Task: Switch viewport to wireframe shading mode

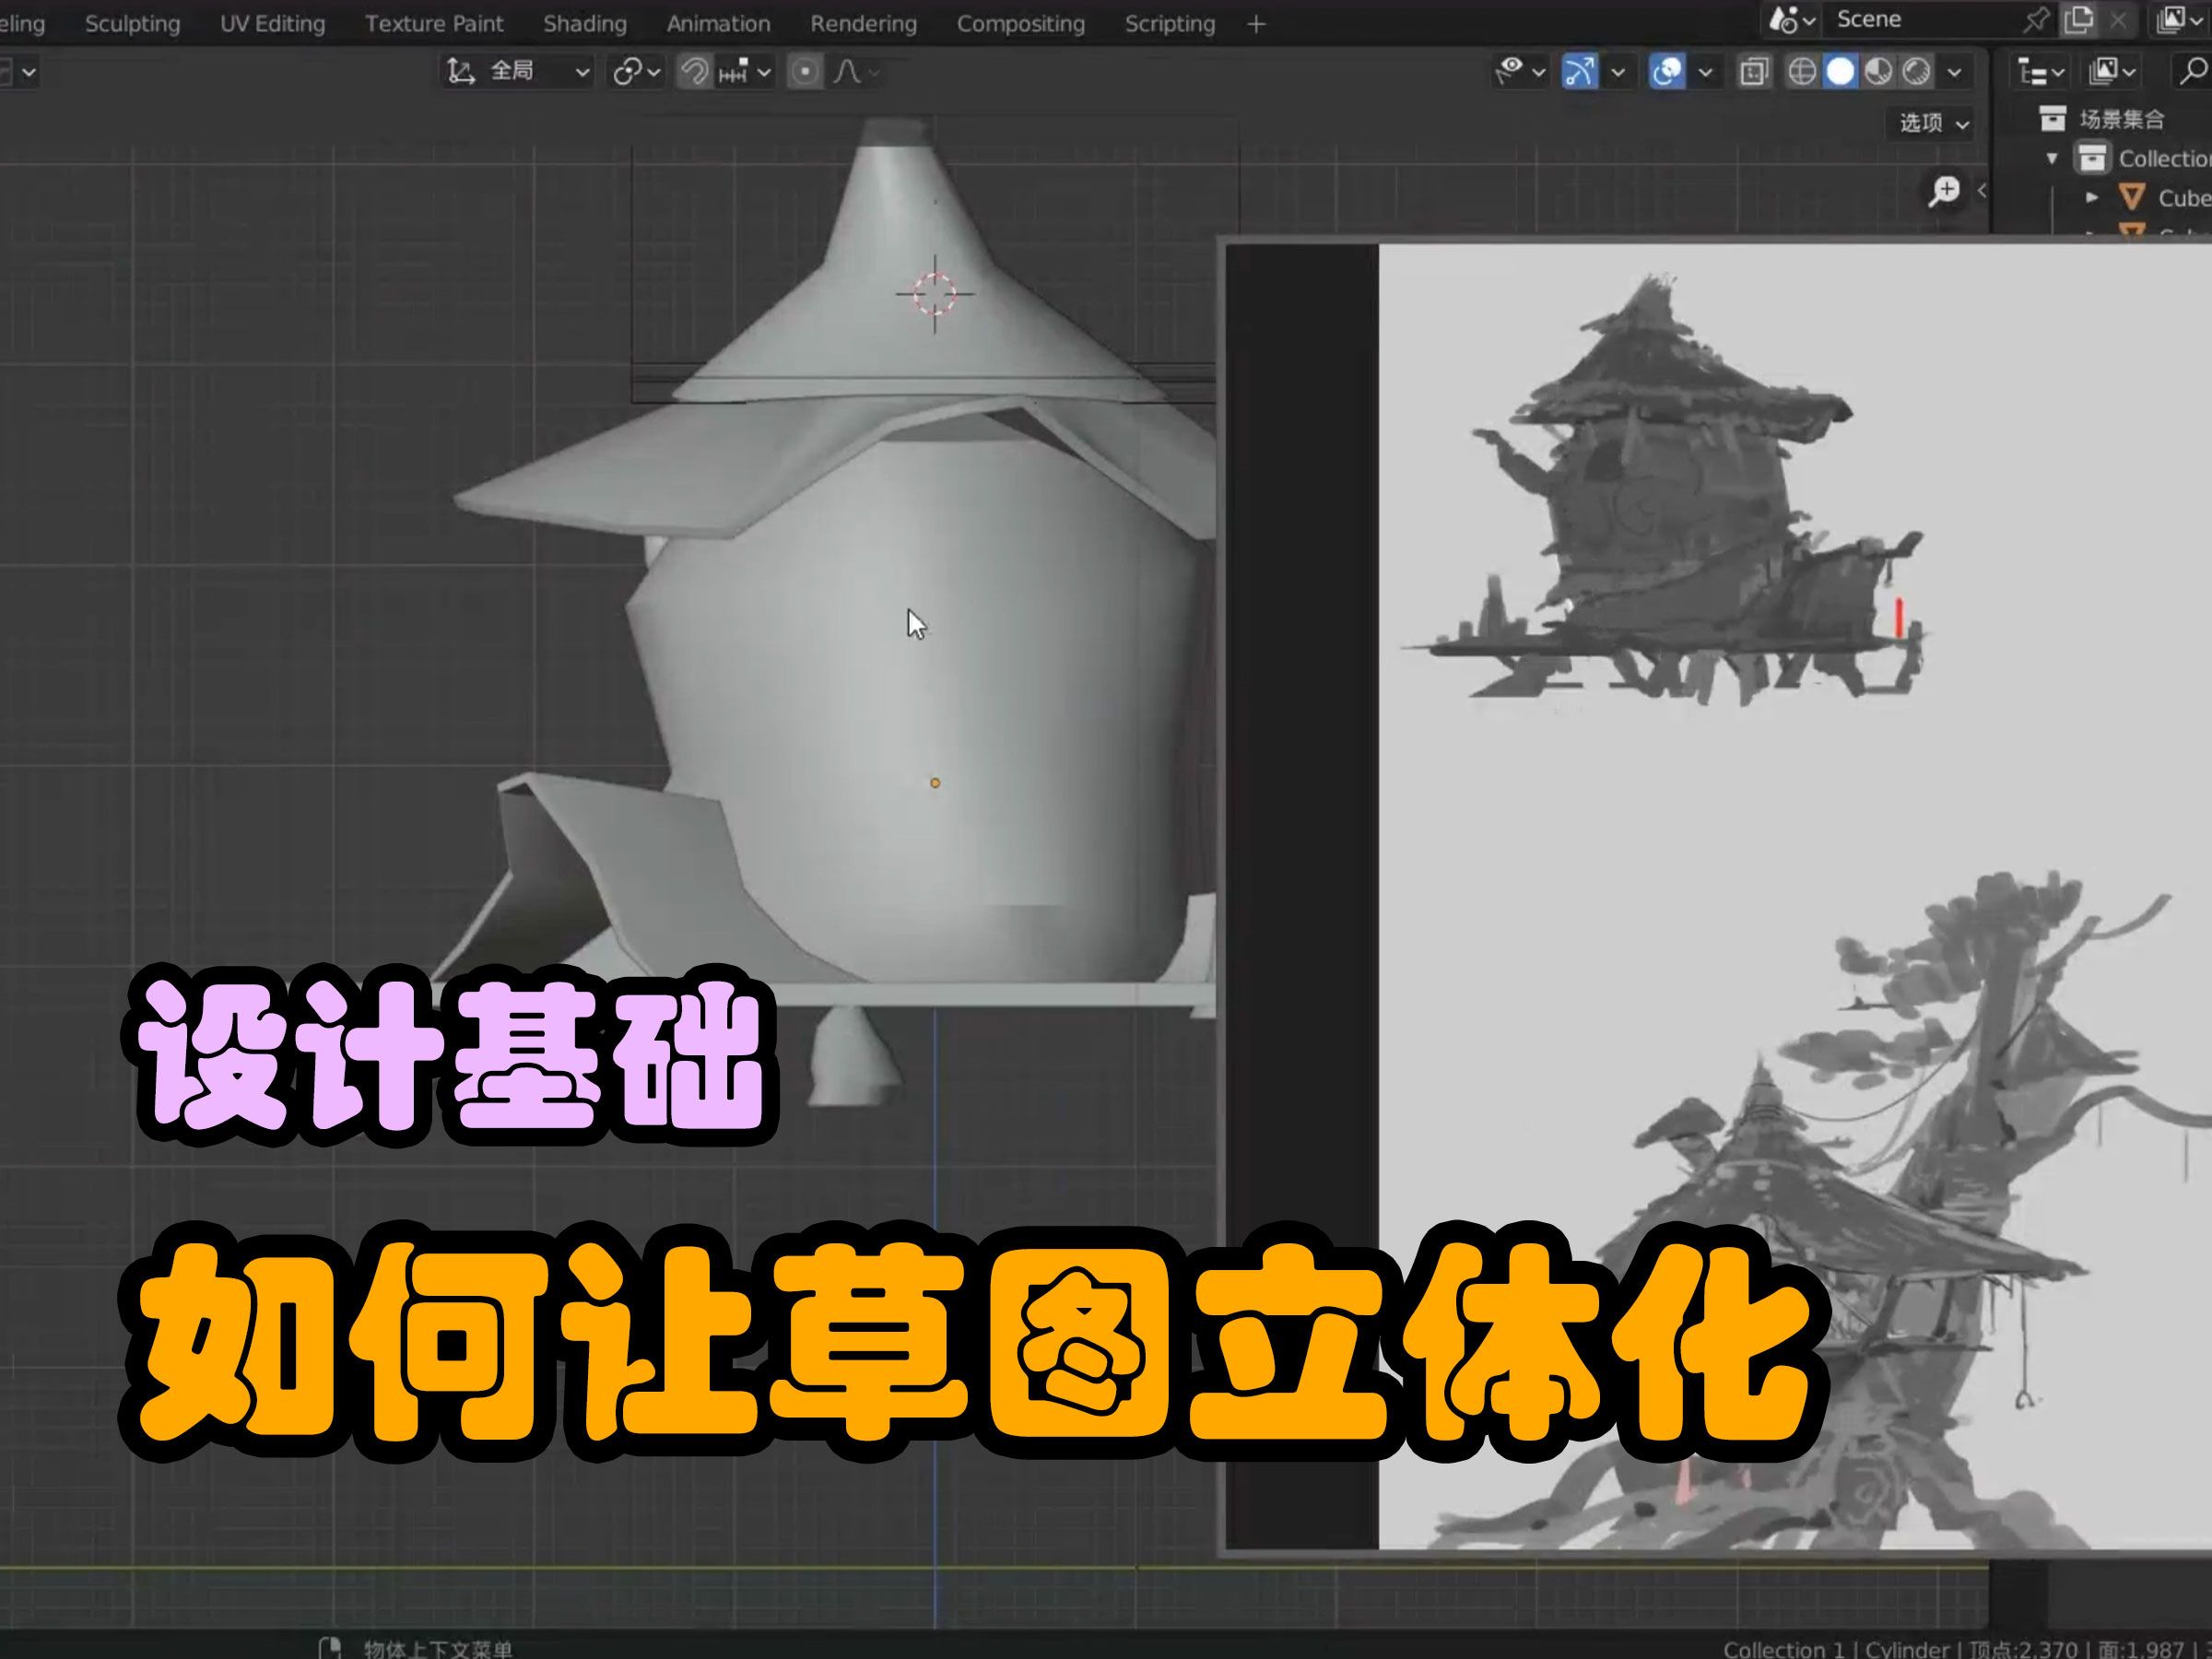Action: [1803, 71]
